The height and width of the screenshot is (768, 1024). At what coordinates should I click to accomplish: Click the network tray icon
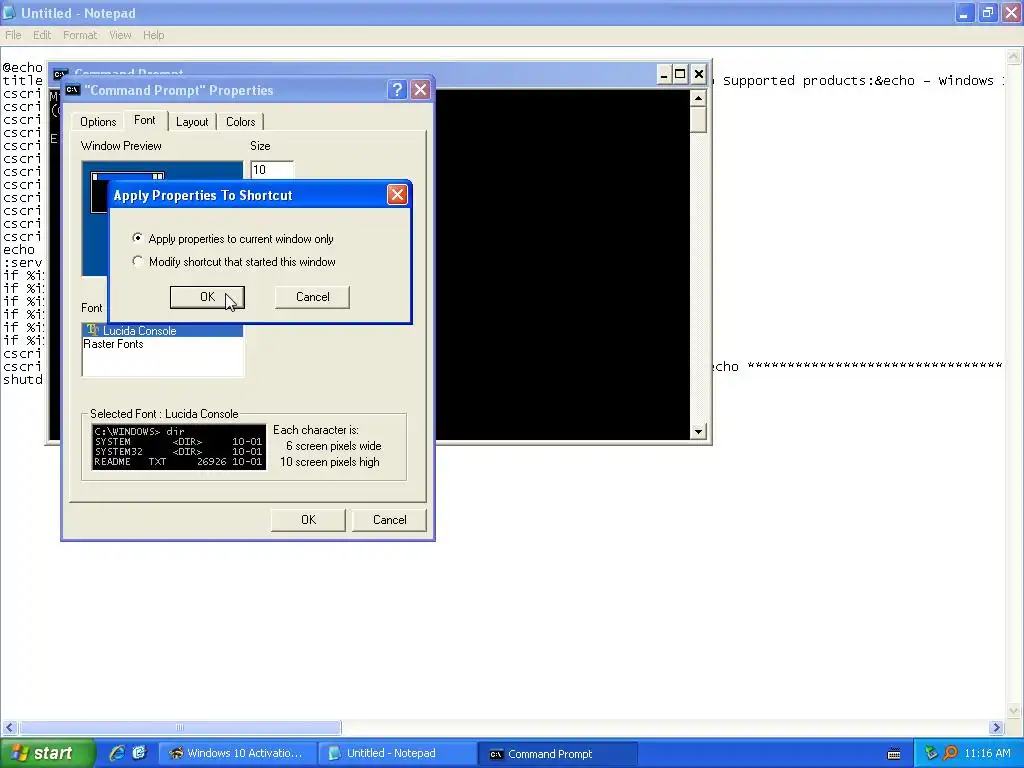coord(931,754)
